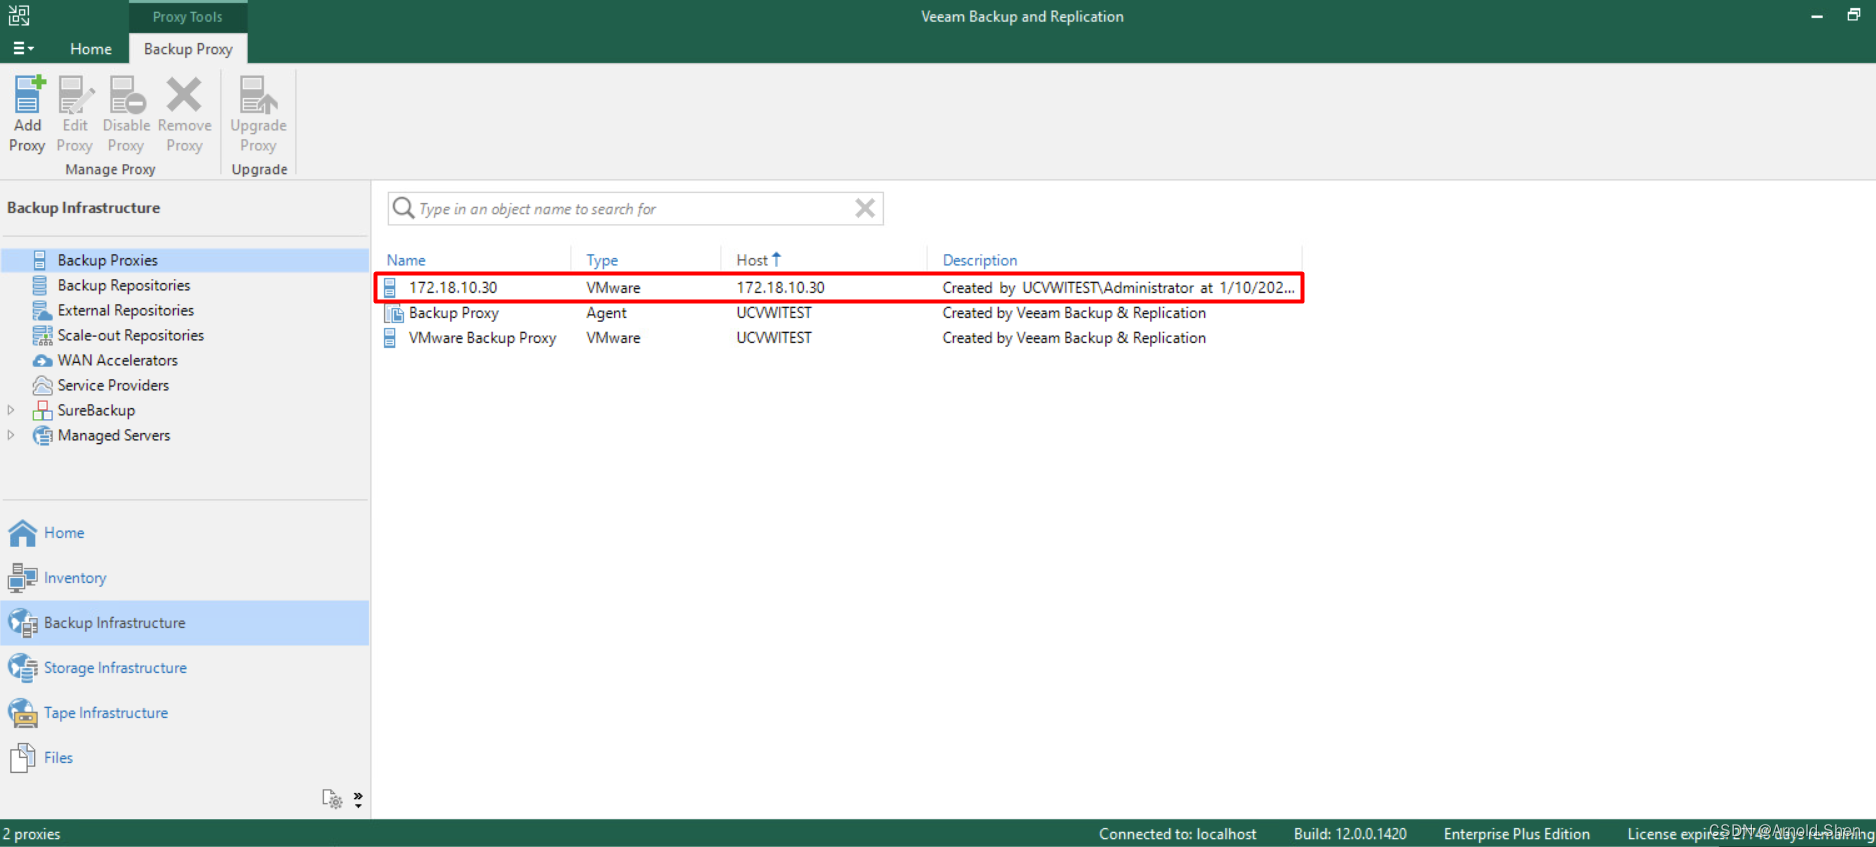Screen dimensions: 1876x847
Task: Click the Enterprise Plus Edition status text
Action: tap(1516, 834)
